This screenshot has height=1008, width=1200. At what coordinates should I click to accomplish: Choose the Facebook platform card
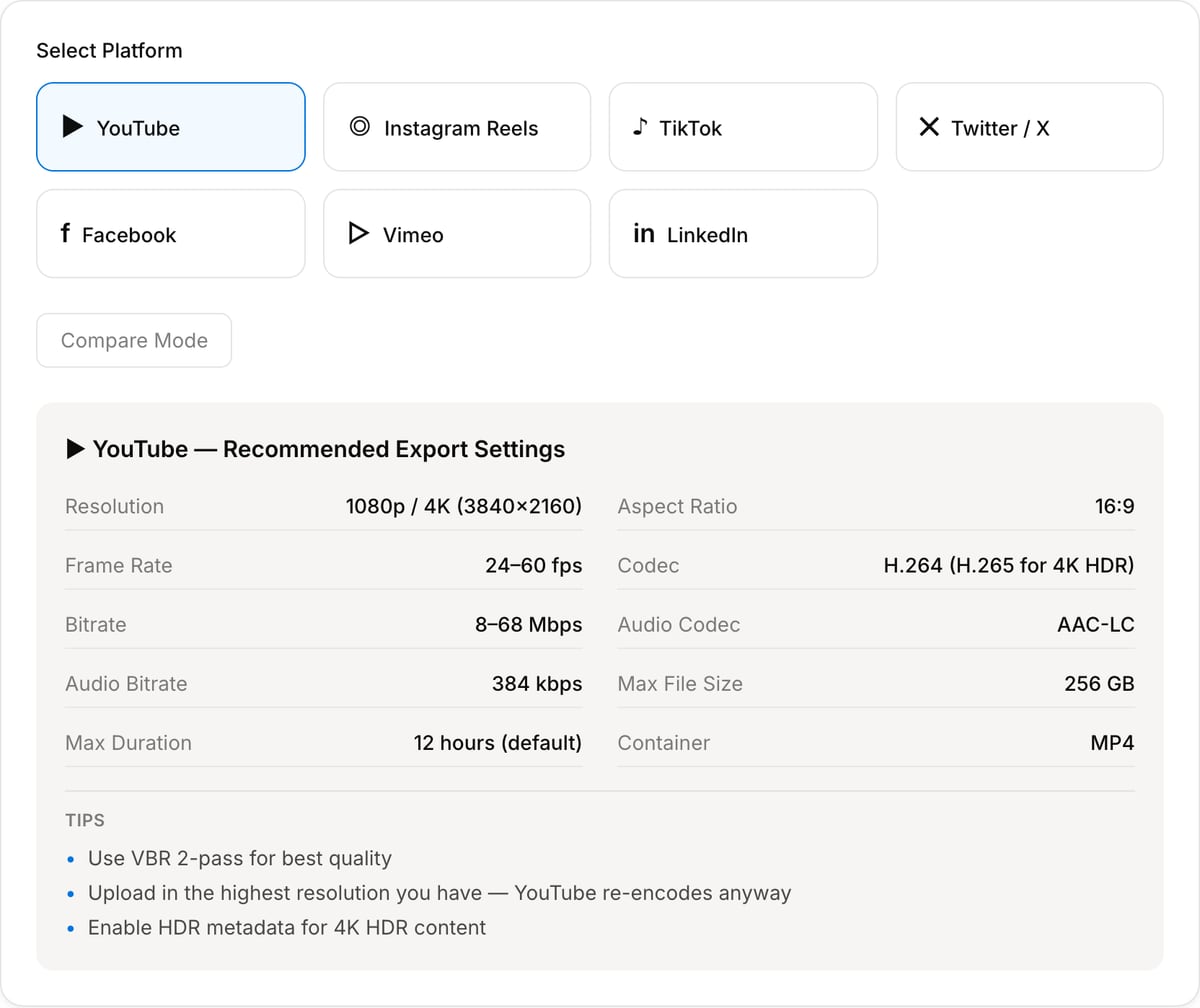[x=171, y=234]
